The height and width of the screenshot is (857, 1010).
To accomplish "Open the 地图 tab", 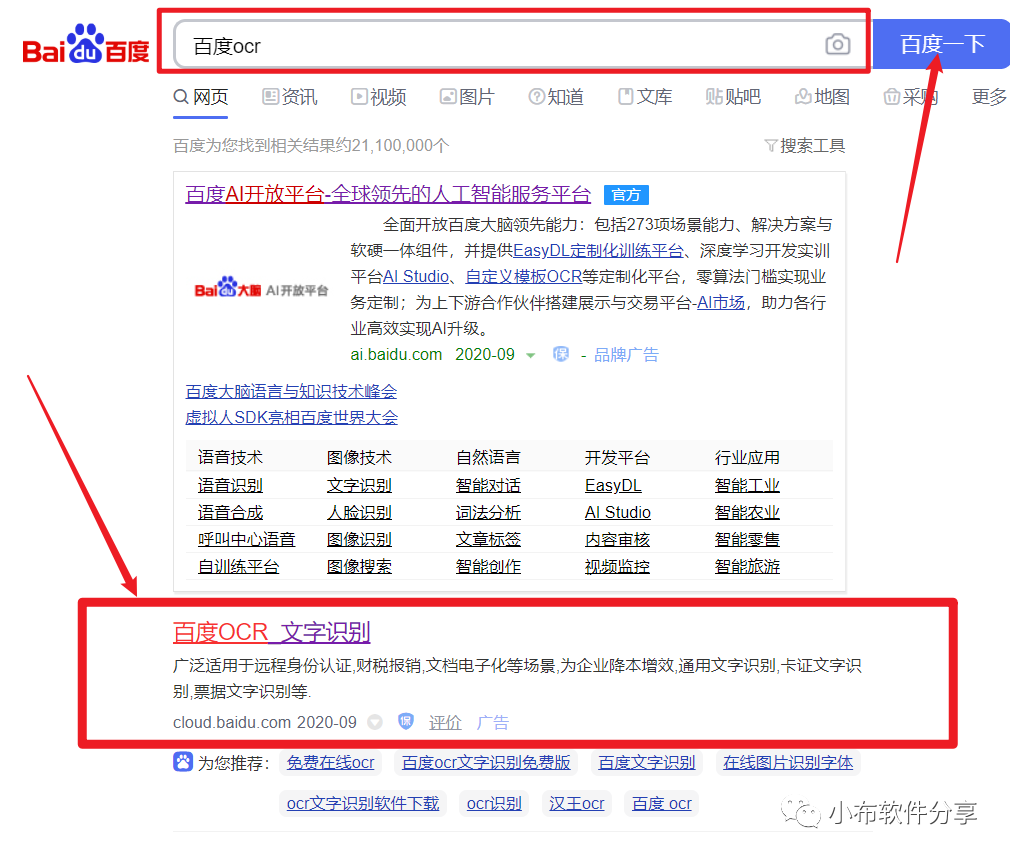I will point(822,97).
